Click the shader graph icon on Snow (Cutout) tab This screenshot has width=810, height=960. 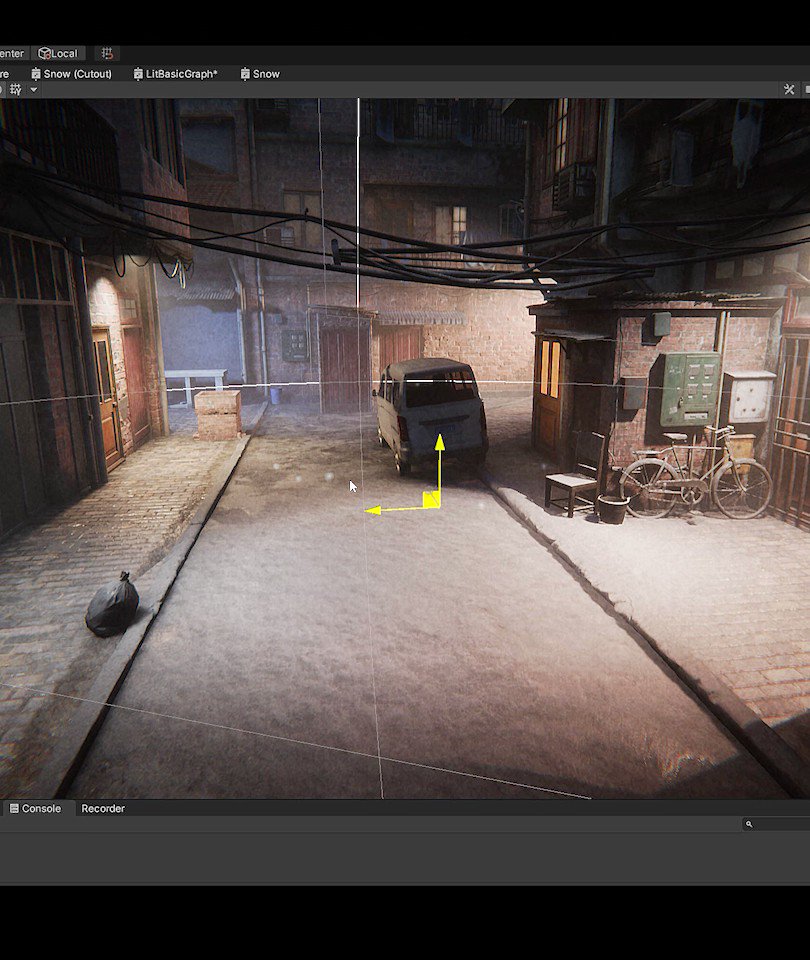tap(36, 74)
